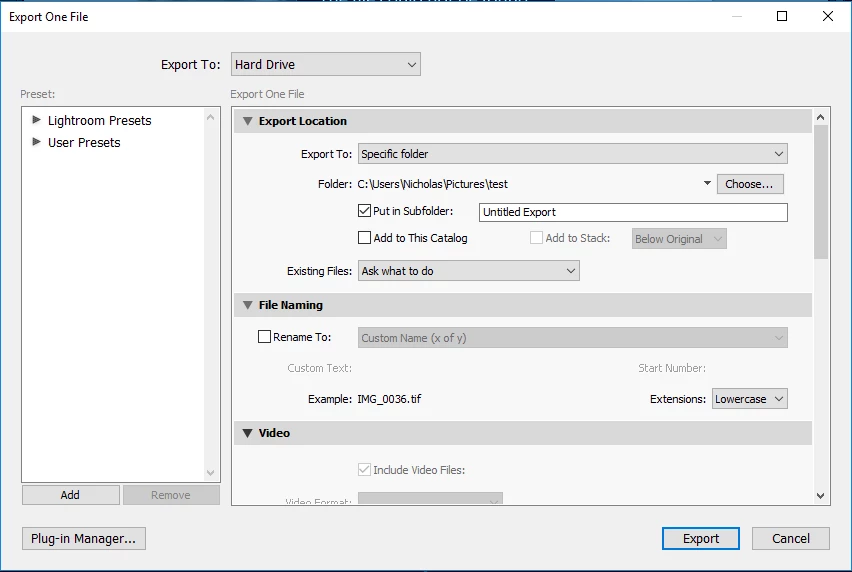Viewport: 852px width, 572px height.
Task: Close the Export One File dialog
Action: [x=828, y=16]
